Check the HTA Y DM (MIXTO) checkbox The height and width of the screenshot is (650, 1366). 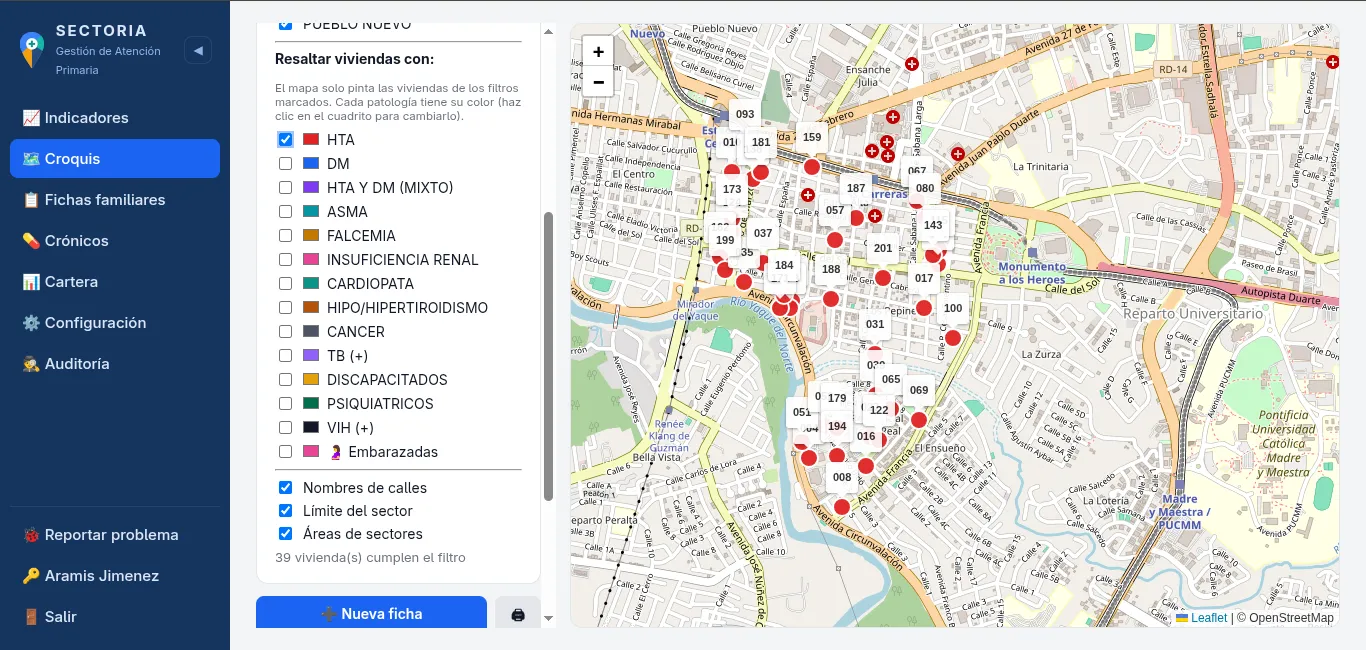[285, 188]
